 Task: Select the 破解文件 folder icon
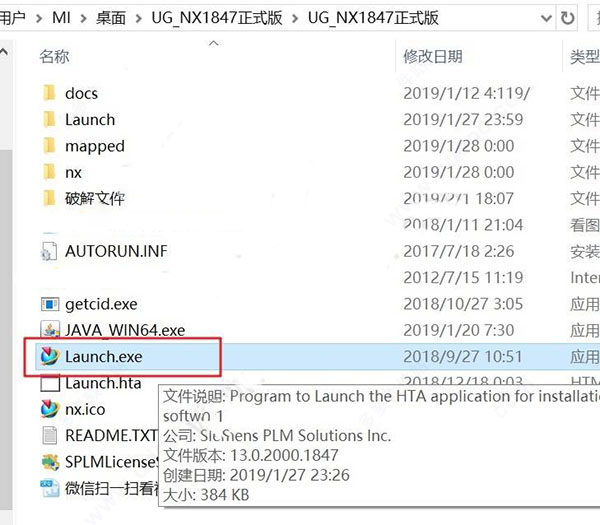pyautogui.click(x=49, y=198)
